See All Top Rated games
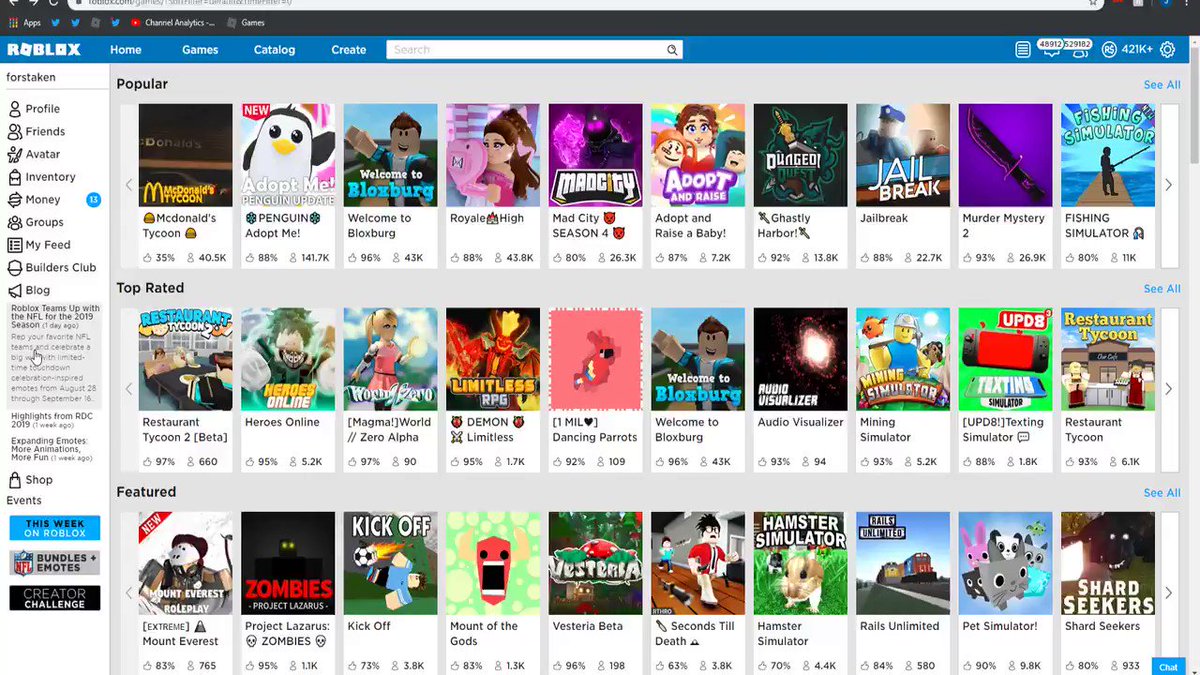Screen dimensions: 1200x675 (x=1162, y=289)
